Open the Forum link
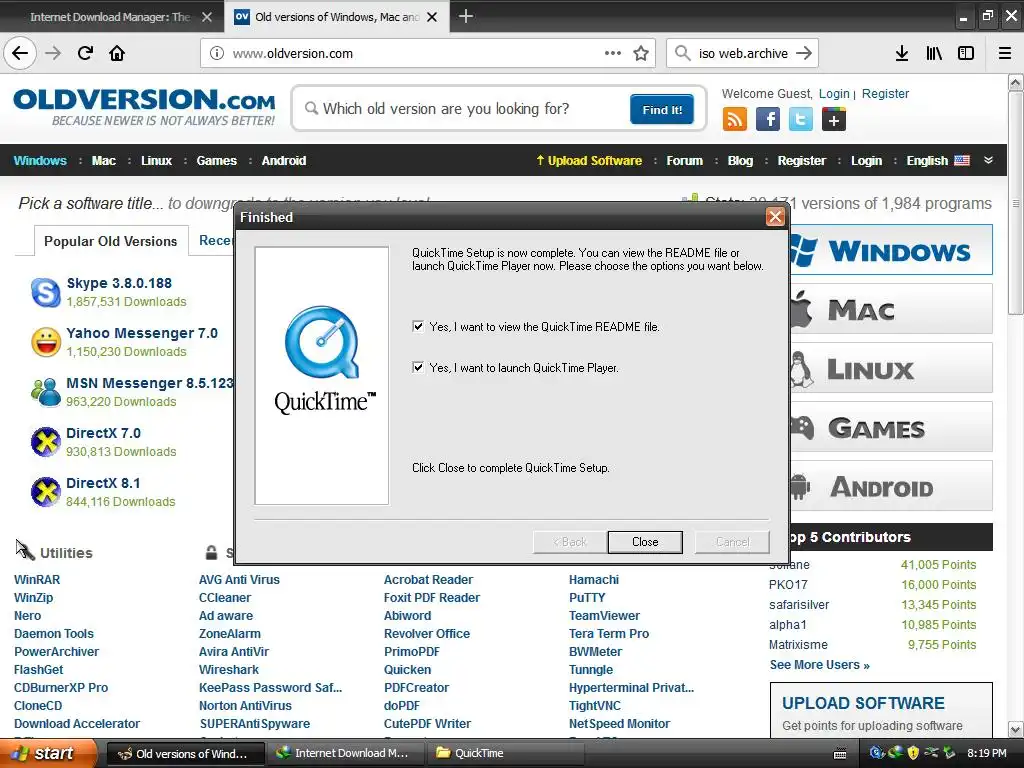The image size is (1024, 768). pyautogui.click(x=684, y=161)
